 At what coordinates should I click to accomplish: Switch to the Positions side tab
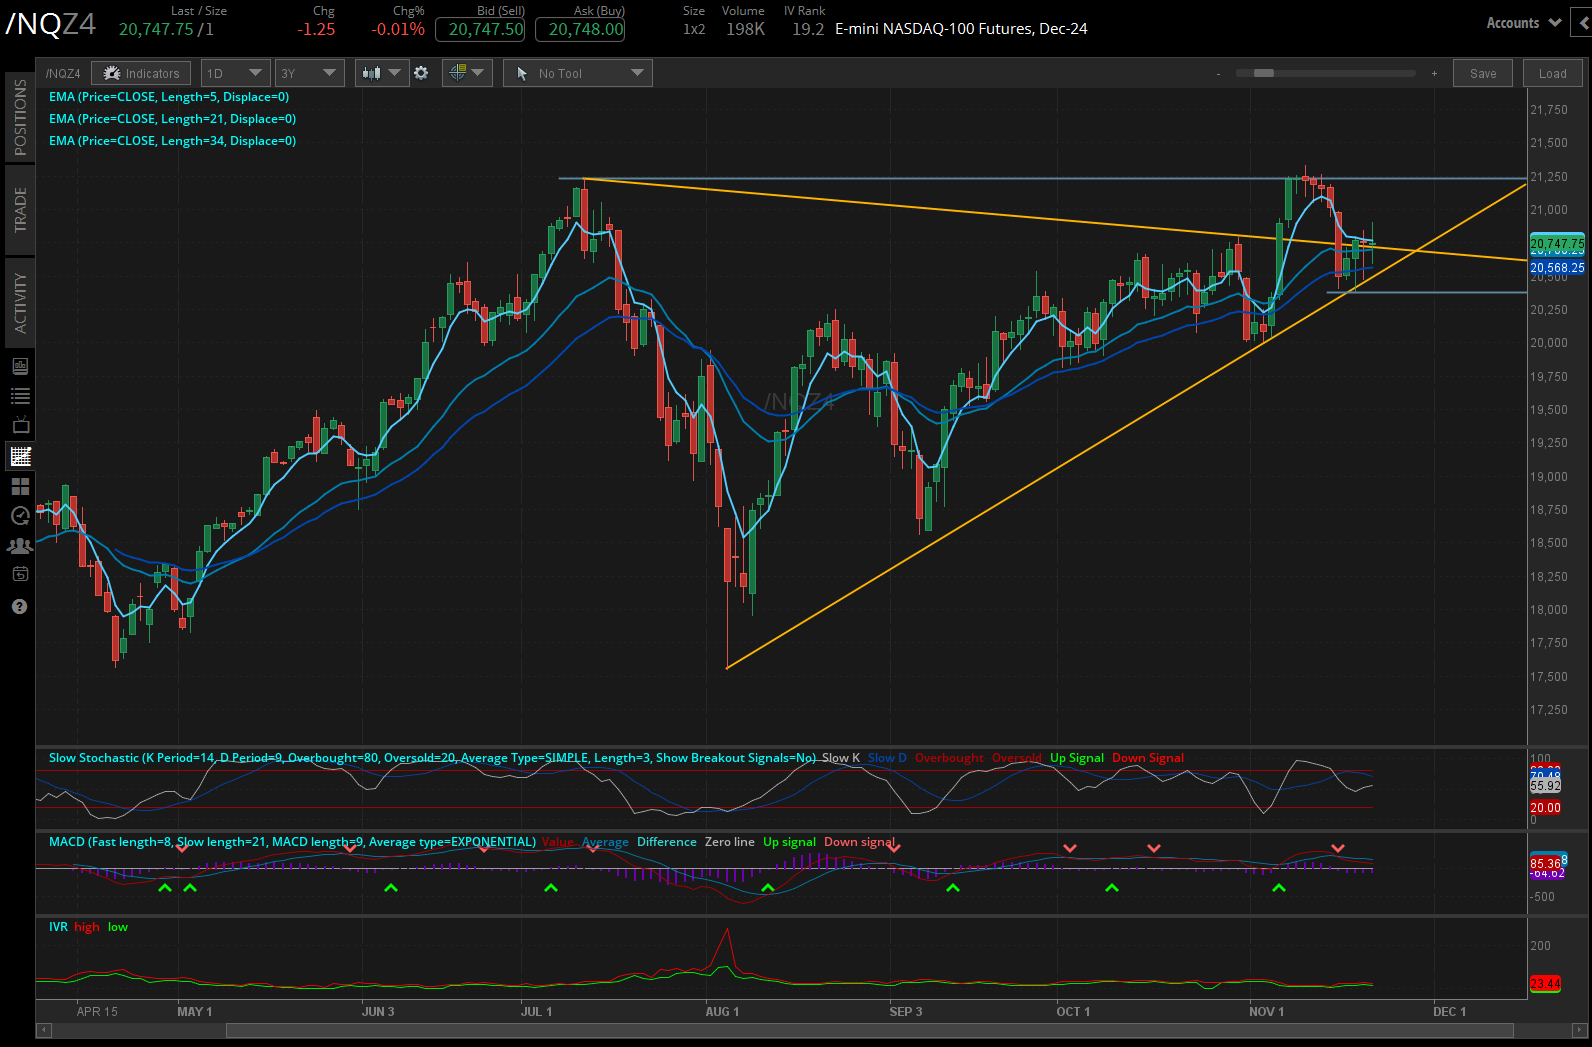click(x=20, y=117)
